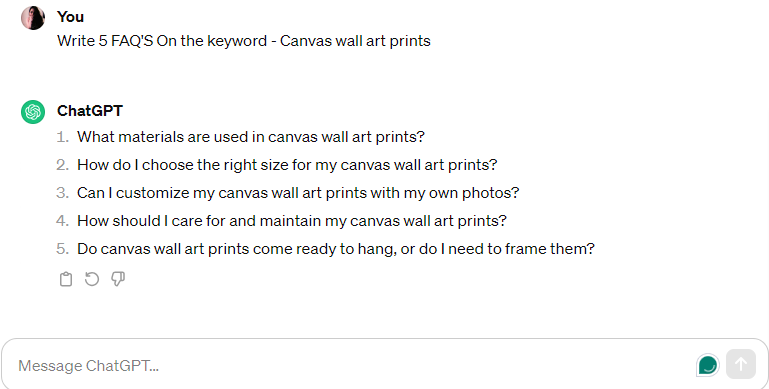Click the list number 3 marker
The image size is (769, 389).
click(62, 193)
